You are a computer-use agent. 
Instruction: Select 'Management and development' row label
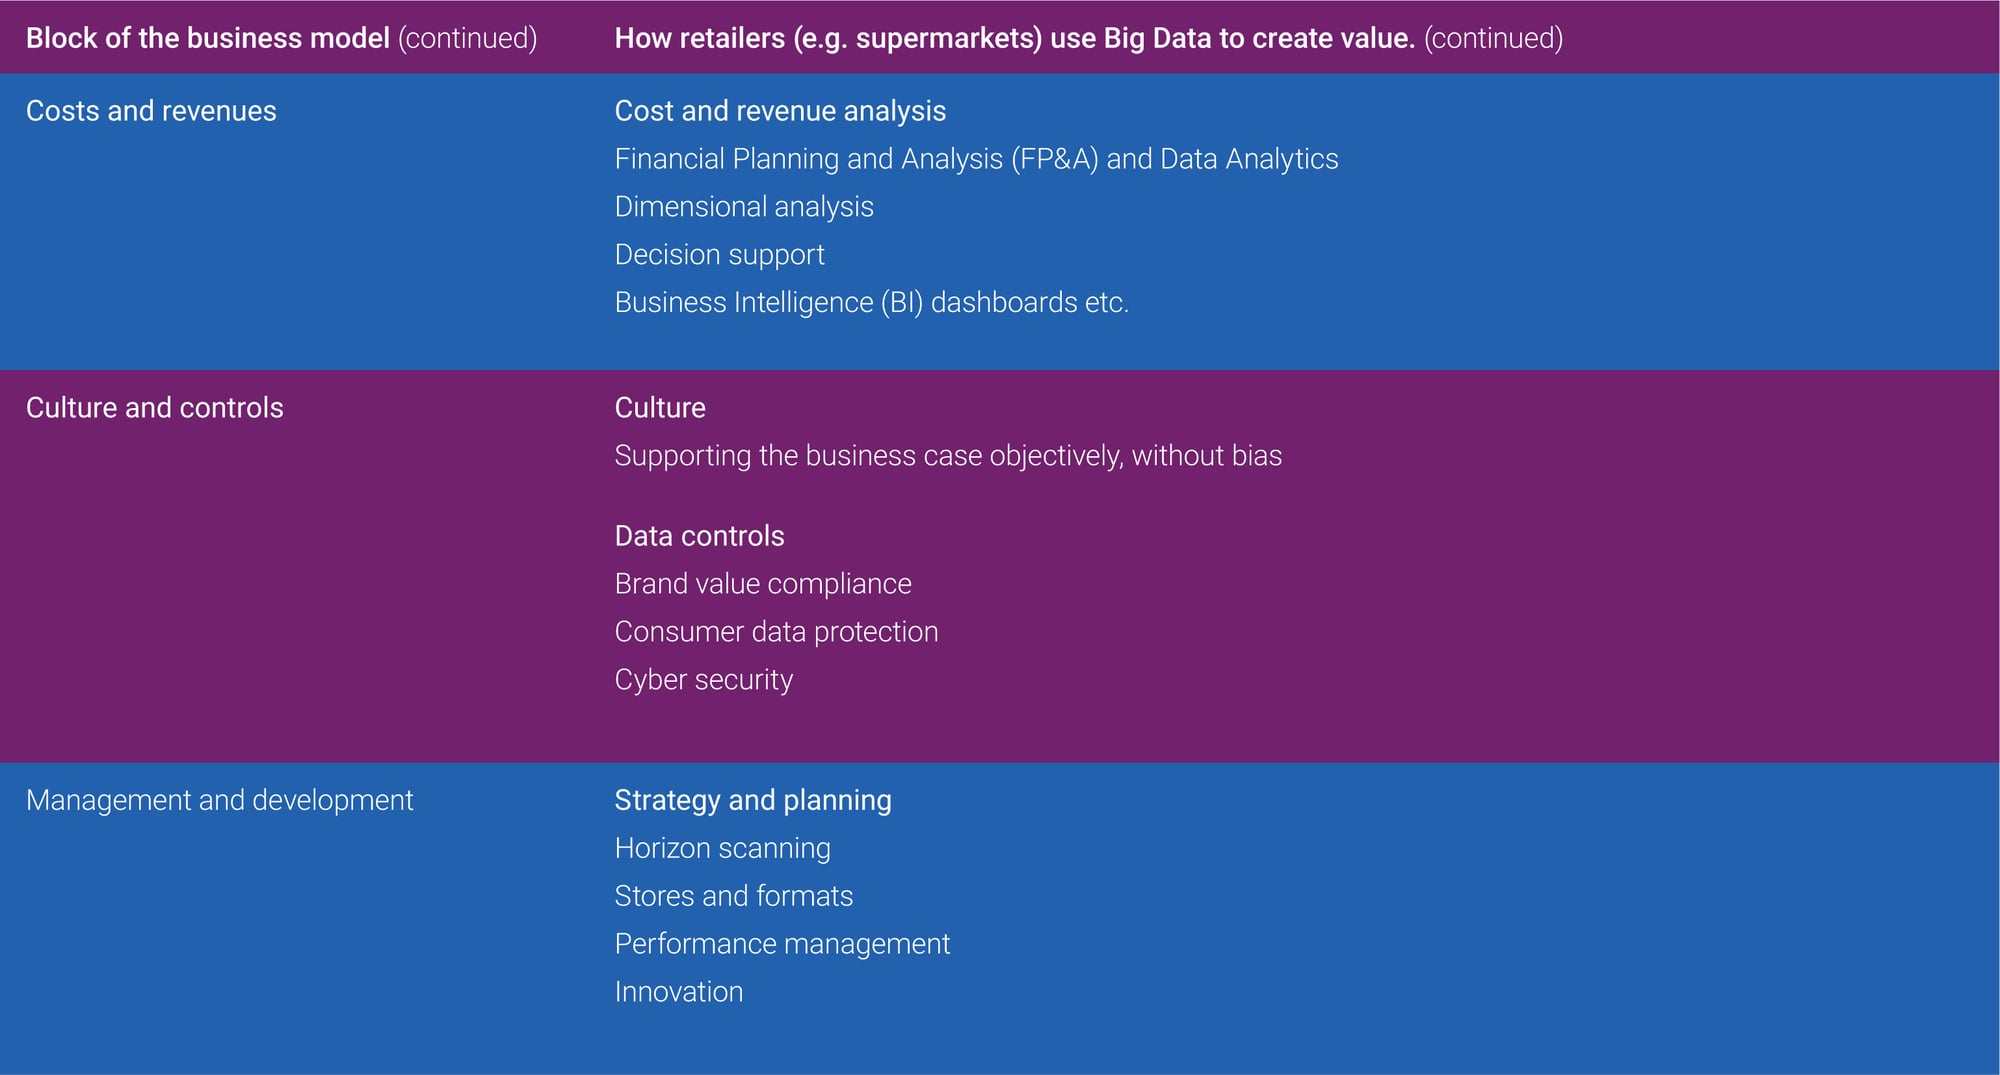(219, 800)
